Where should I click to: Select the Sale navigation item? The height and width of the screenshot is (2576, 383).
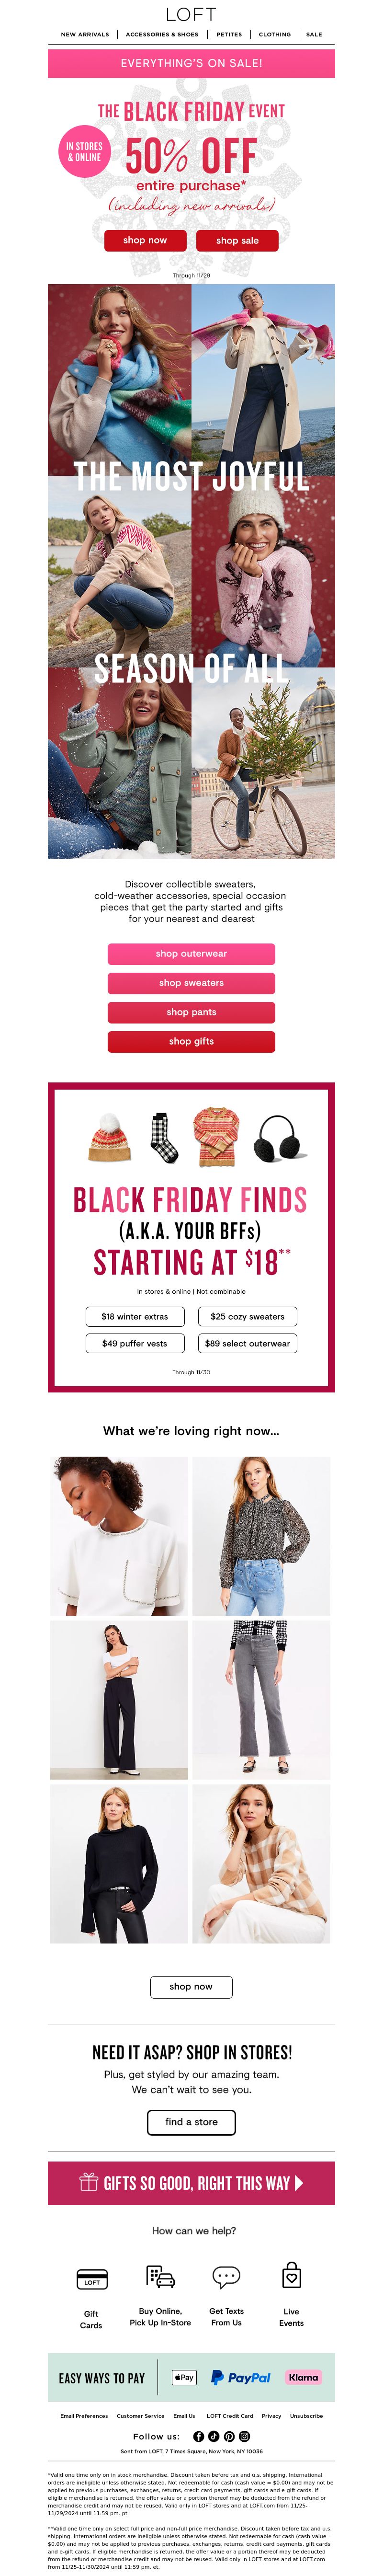pos(314,34)
